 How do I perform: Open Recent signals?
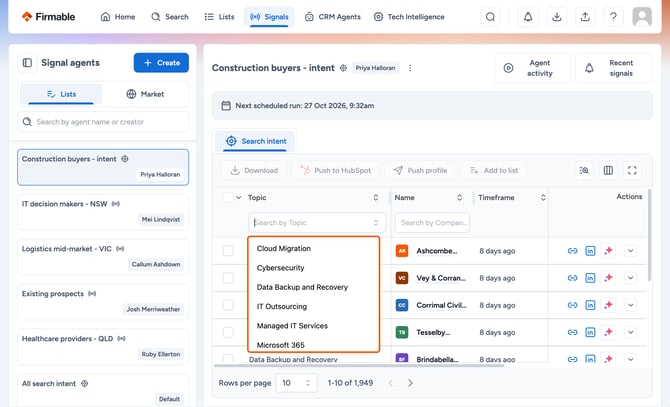(614, 68)
